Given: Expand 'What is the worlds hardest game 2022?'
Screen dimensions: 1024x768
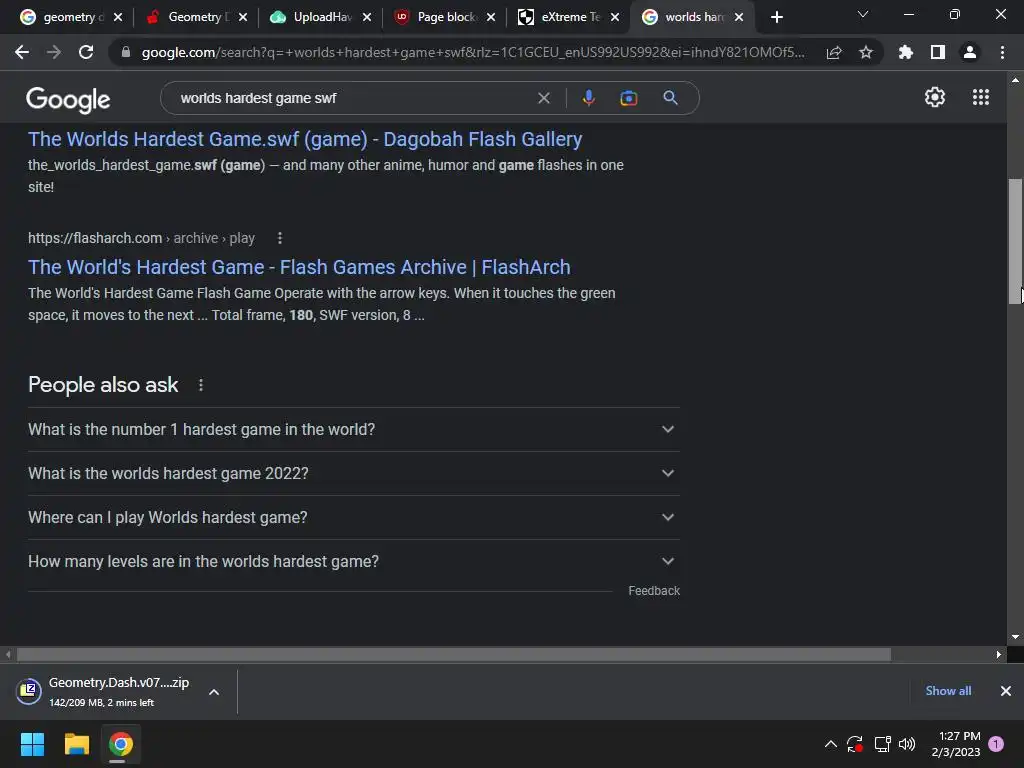Looking at the screenshot, I should [354, 473].
